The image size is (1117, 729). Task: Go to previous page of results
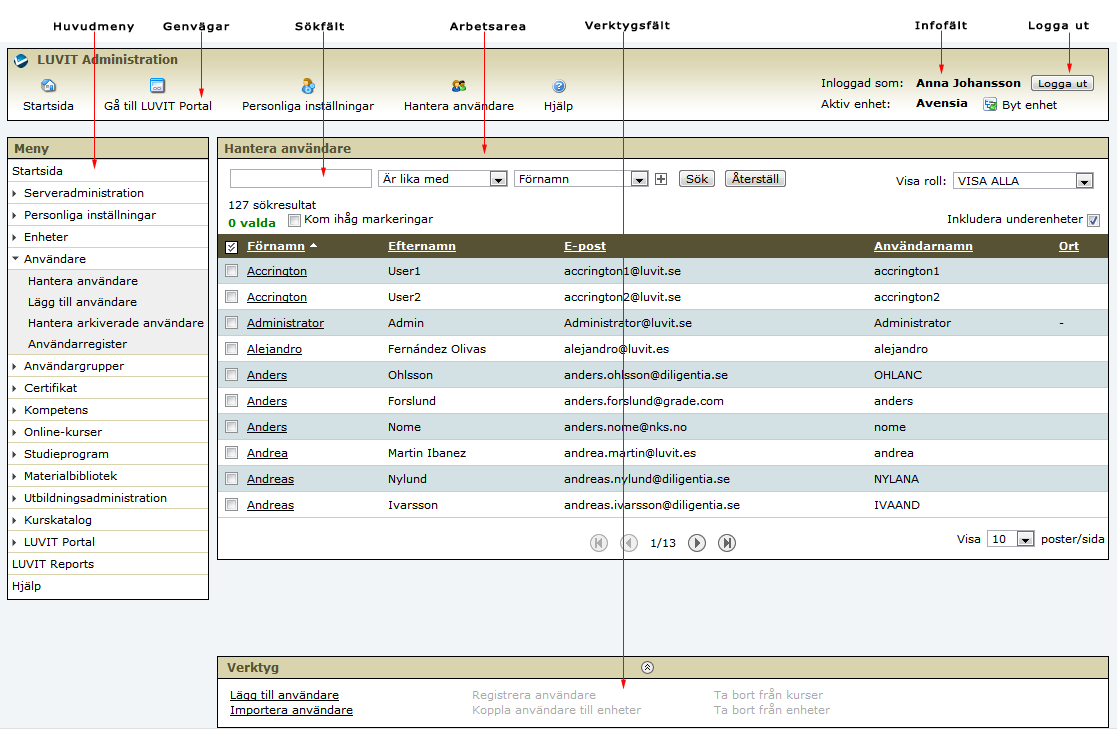point(629,543)
